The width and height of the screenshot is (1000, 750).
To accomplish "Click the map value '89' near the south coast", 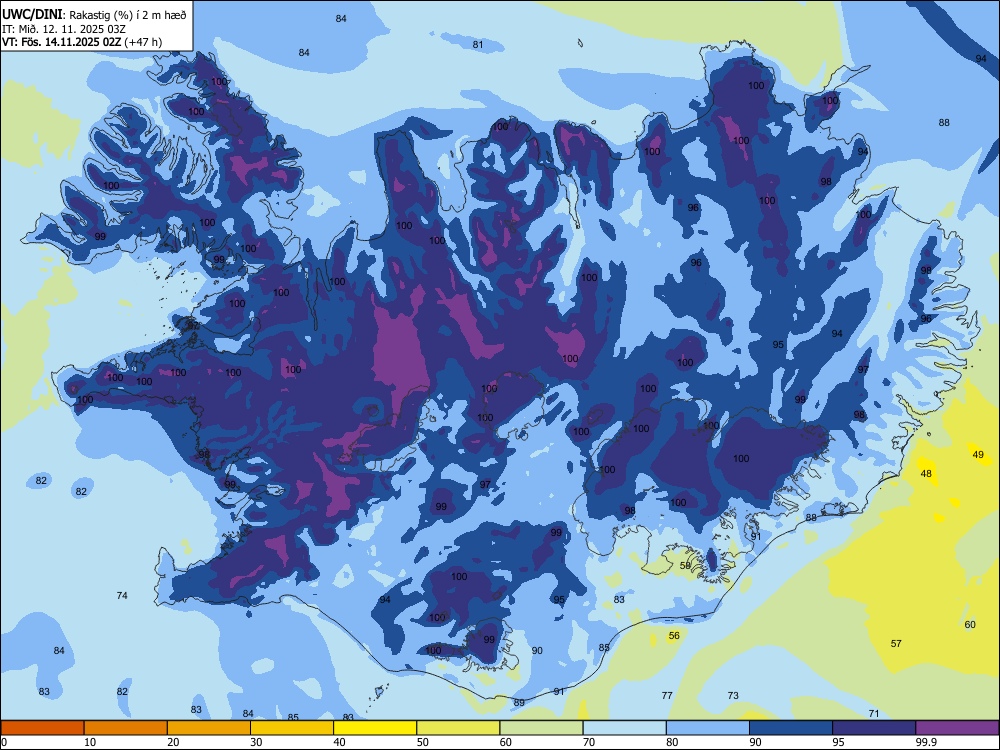I will click(519, 702).
